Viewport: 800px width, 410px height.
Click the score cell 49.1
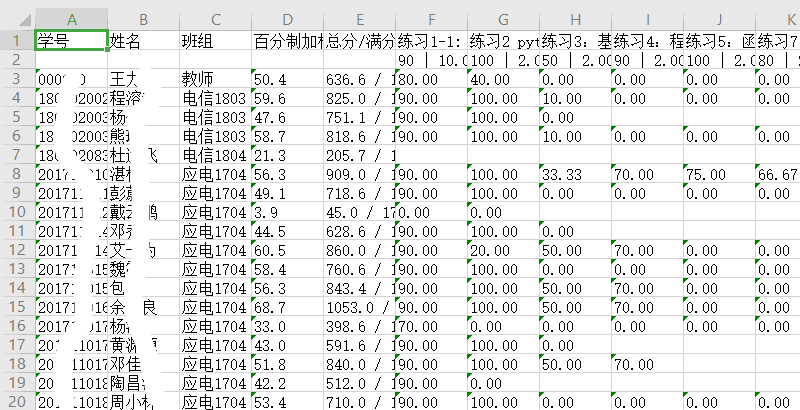pos(287,193)
